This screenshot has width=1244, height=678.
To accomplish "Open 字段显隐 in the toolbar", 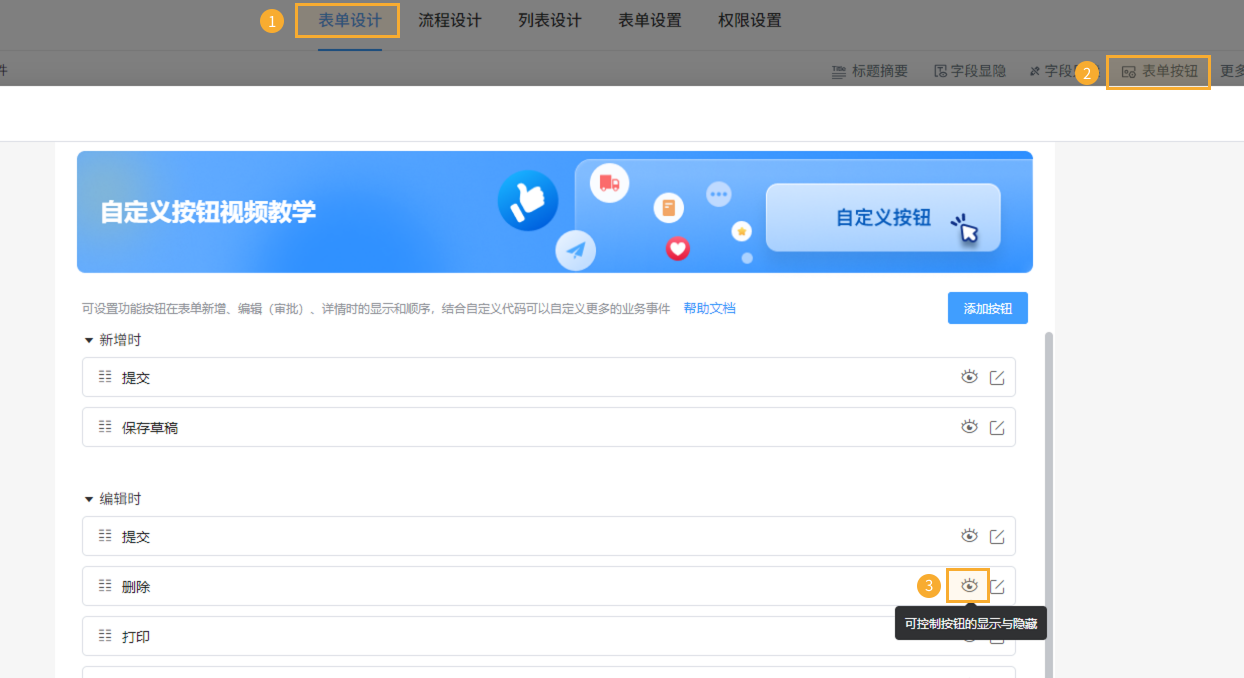I will pos(970,71).
